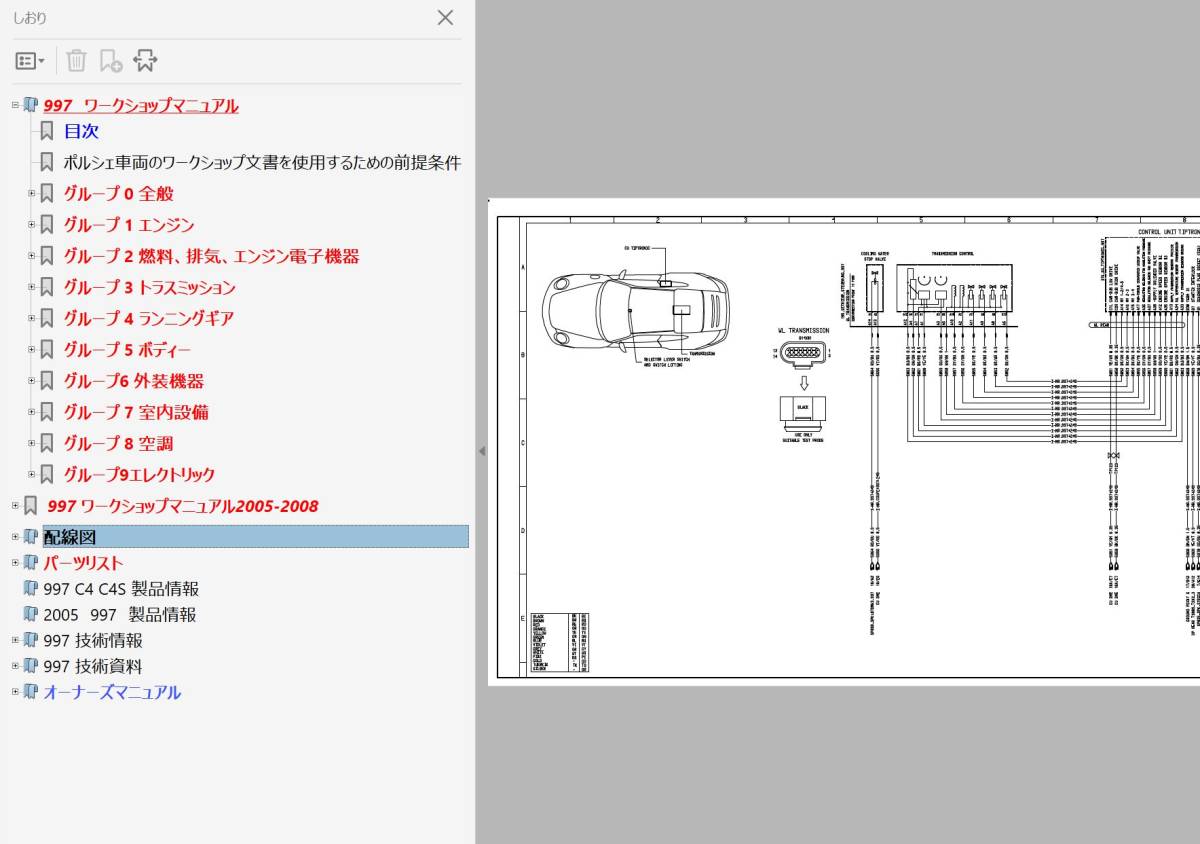1200x844 pixels.
Task: Expand the パーツリスト node
Action: (x=15, y=562)
